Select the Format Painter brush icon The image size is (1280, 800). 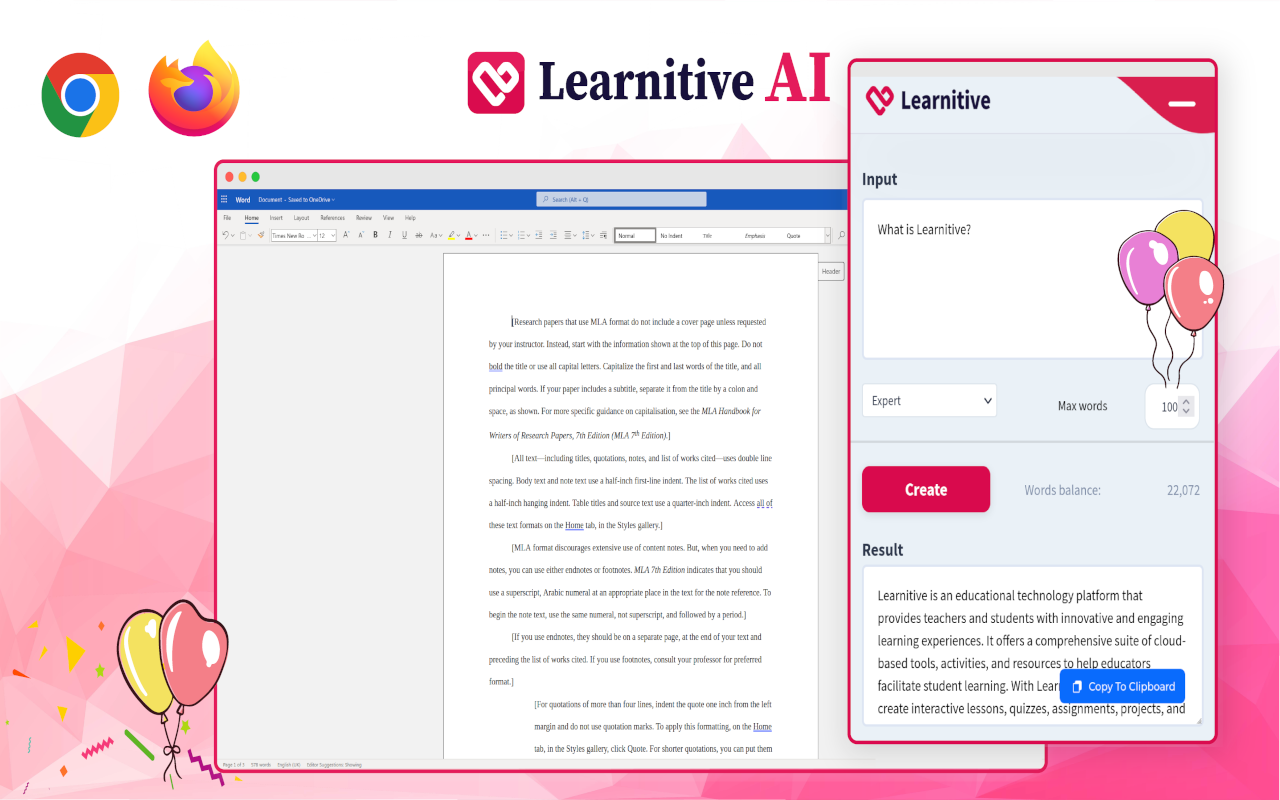261,235
